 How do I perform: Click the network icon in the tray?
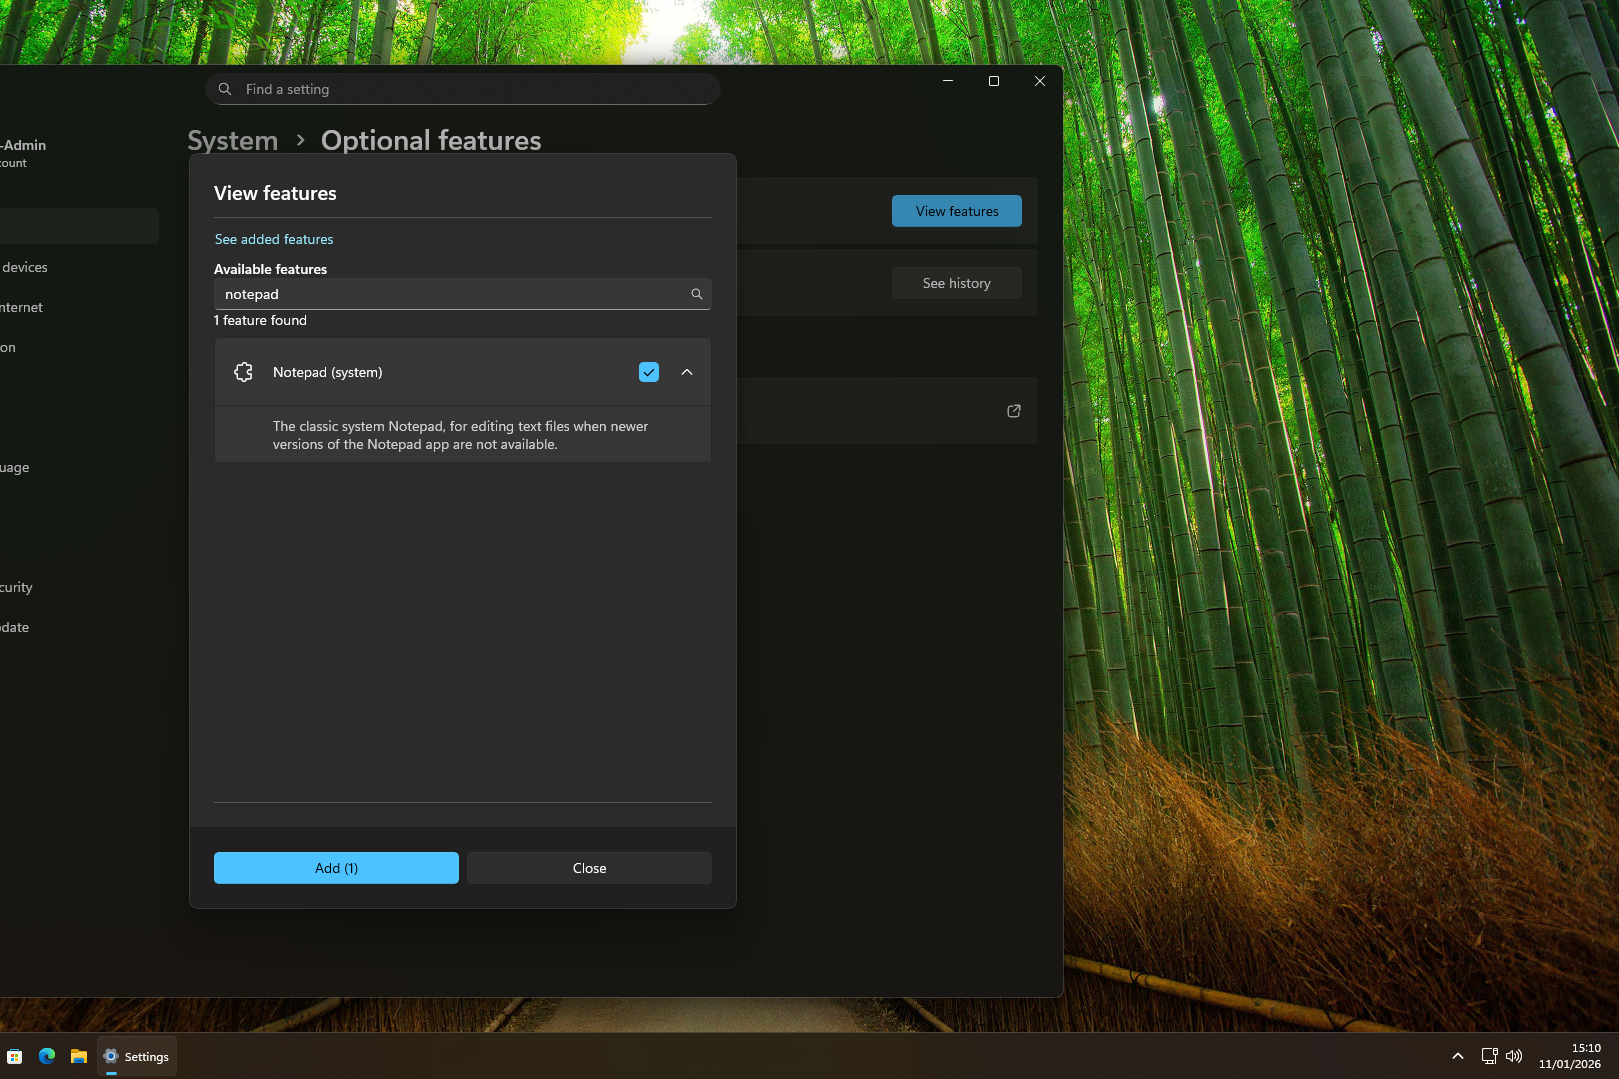tap(1489, 1056)
